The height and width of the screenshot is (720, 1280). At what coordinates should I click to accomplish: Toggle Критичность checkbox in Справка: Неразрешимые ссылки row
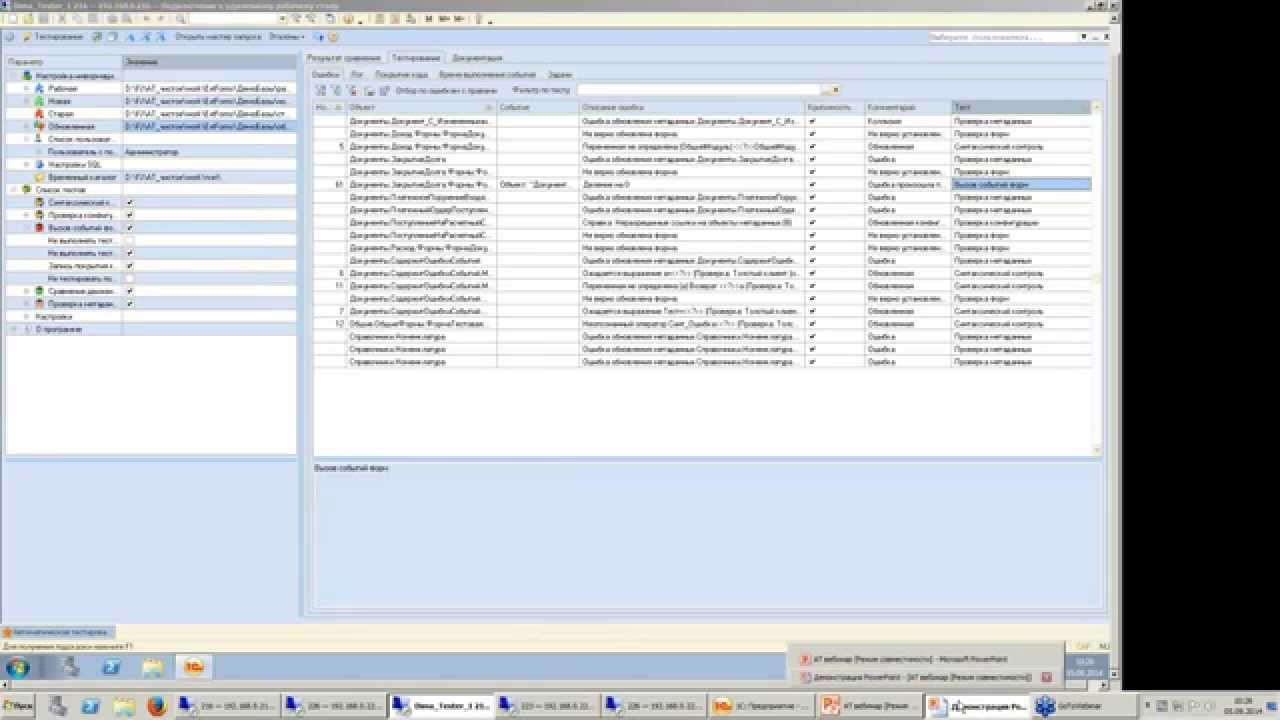pyautogui.click(x=812, y=223)
